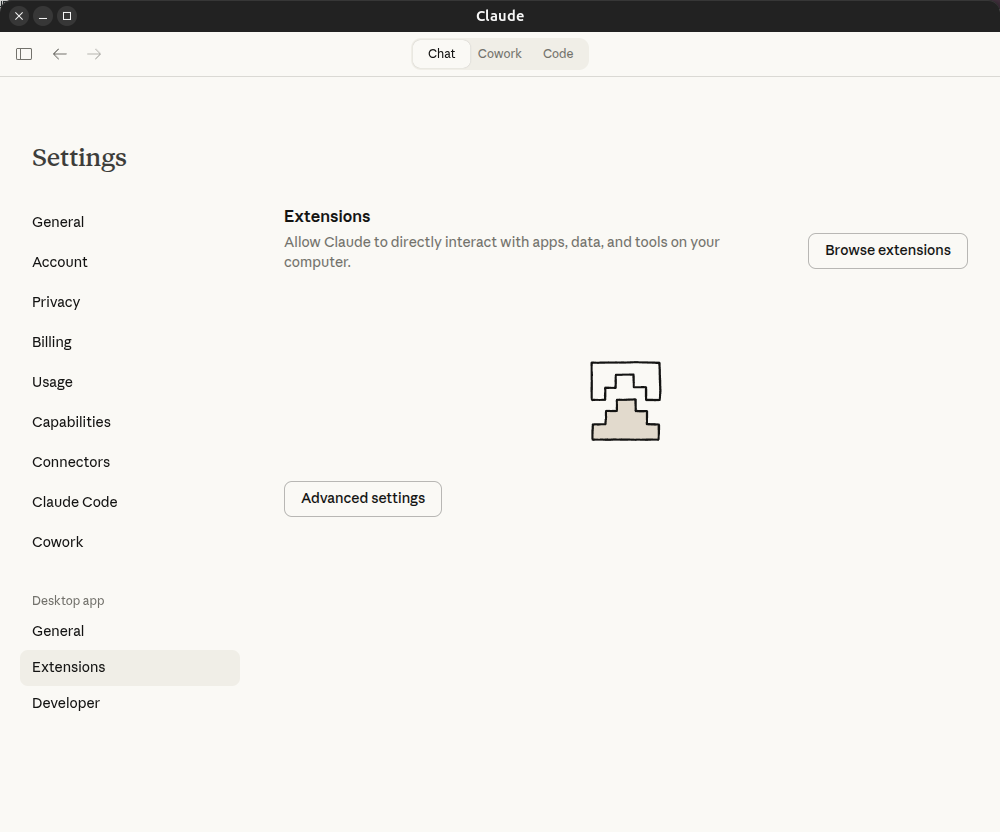Switch to the Chat tab
The height and width of the screenshot is (832, 1000).
coord(441,54)
